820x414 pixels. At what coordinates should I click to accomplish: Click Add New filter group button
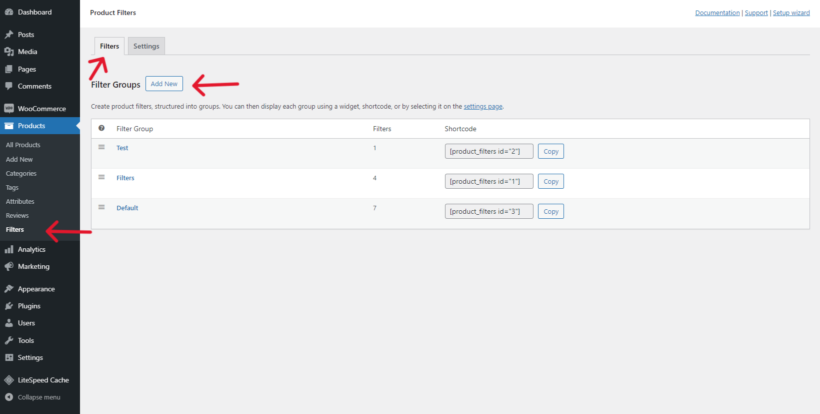(x=164, y=84)
